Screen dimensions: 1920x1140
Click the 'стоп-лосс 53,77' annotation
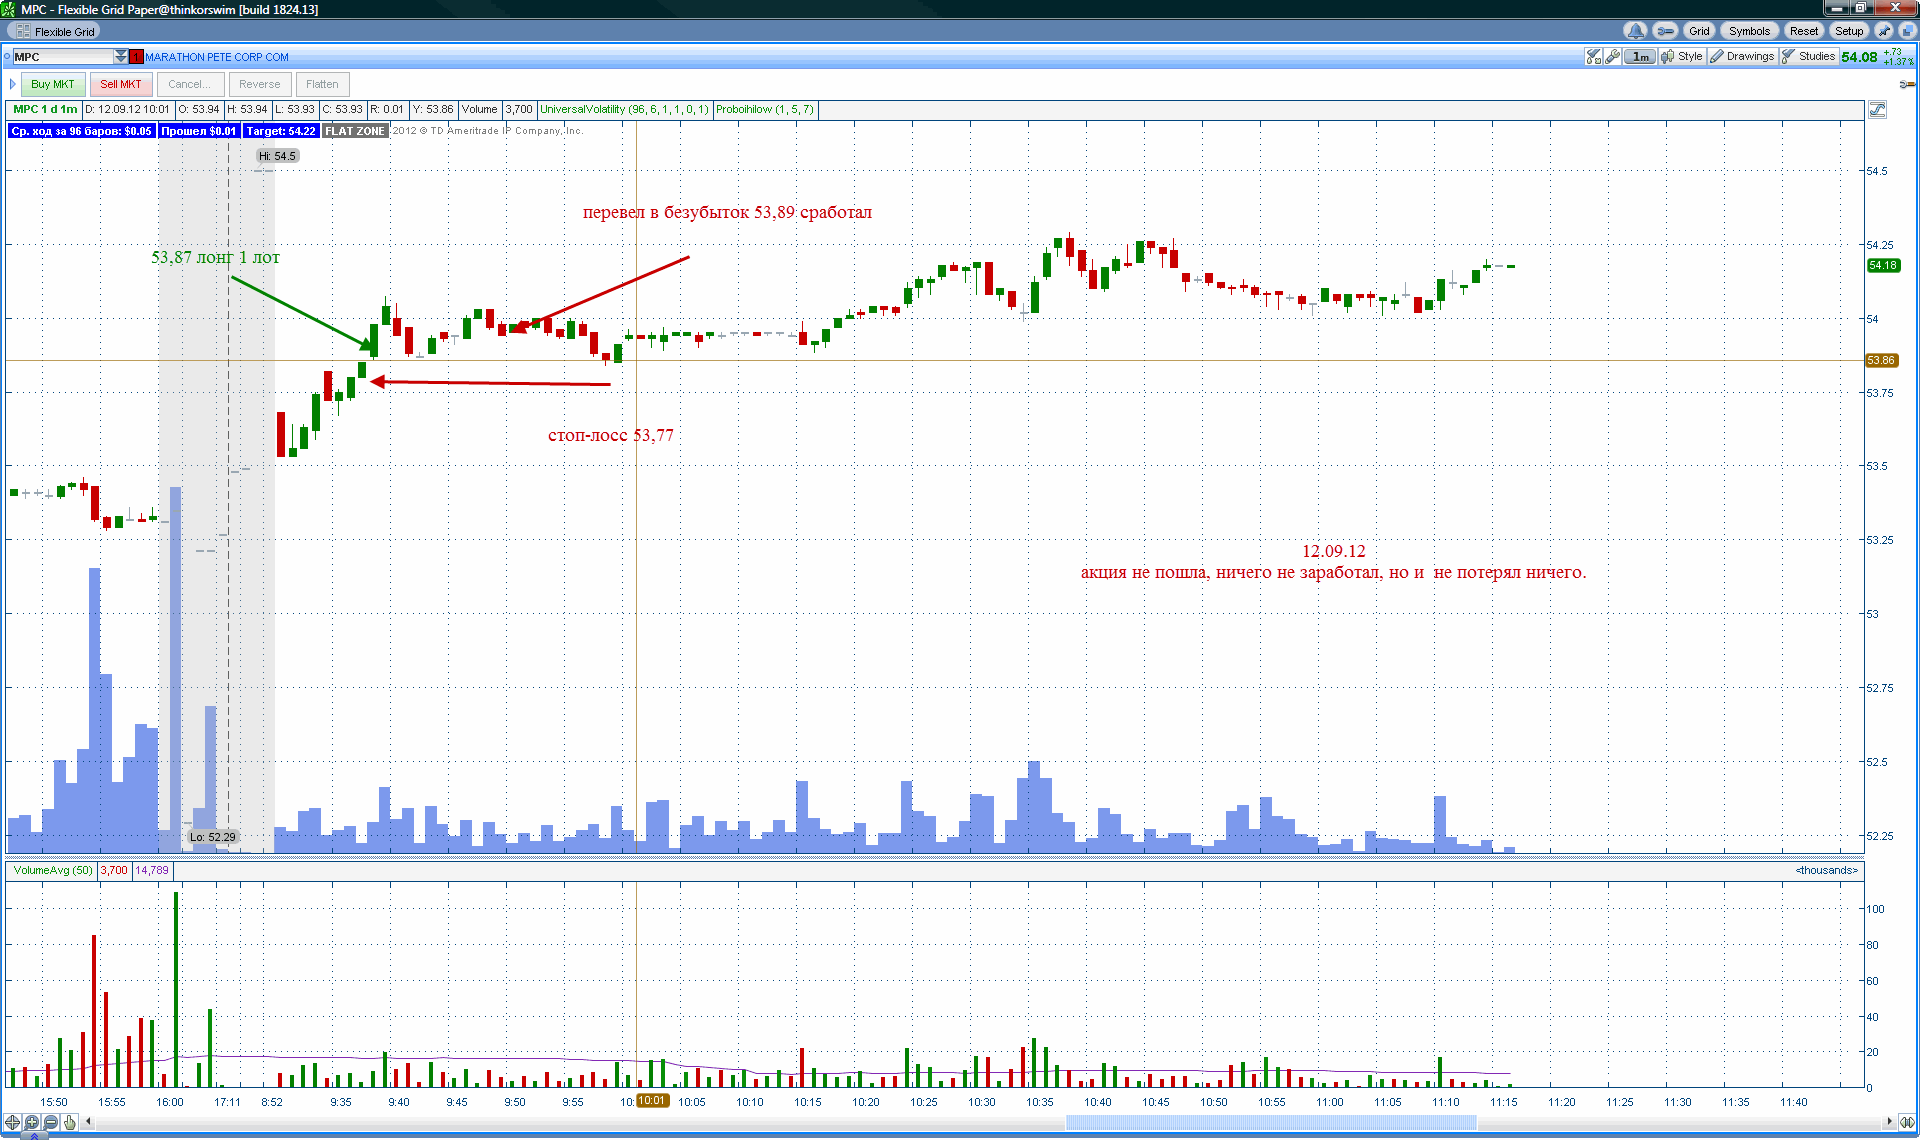coord(611,435)
